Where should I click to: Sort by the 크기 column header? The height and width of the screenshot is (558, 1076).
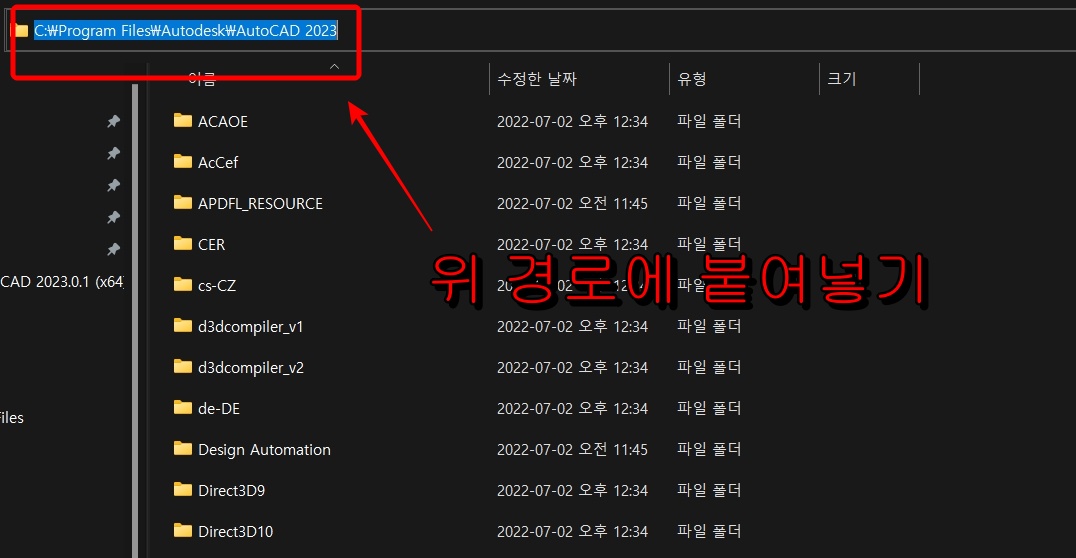point(841,79)
